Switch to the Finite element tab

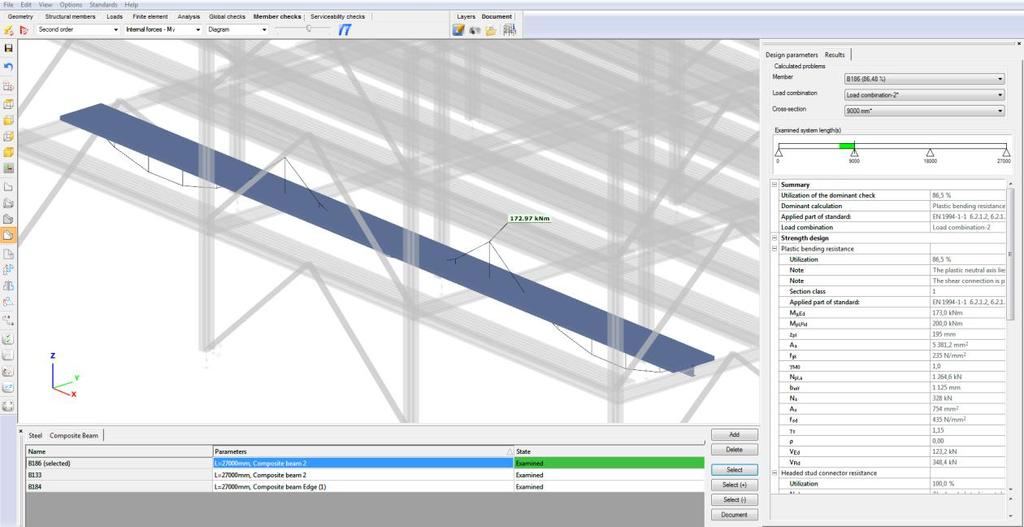tap(150, 16)
